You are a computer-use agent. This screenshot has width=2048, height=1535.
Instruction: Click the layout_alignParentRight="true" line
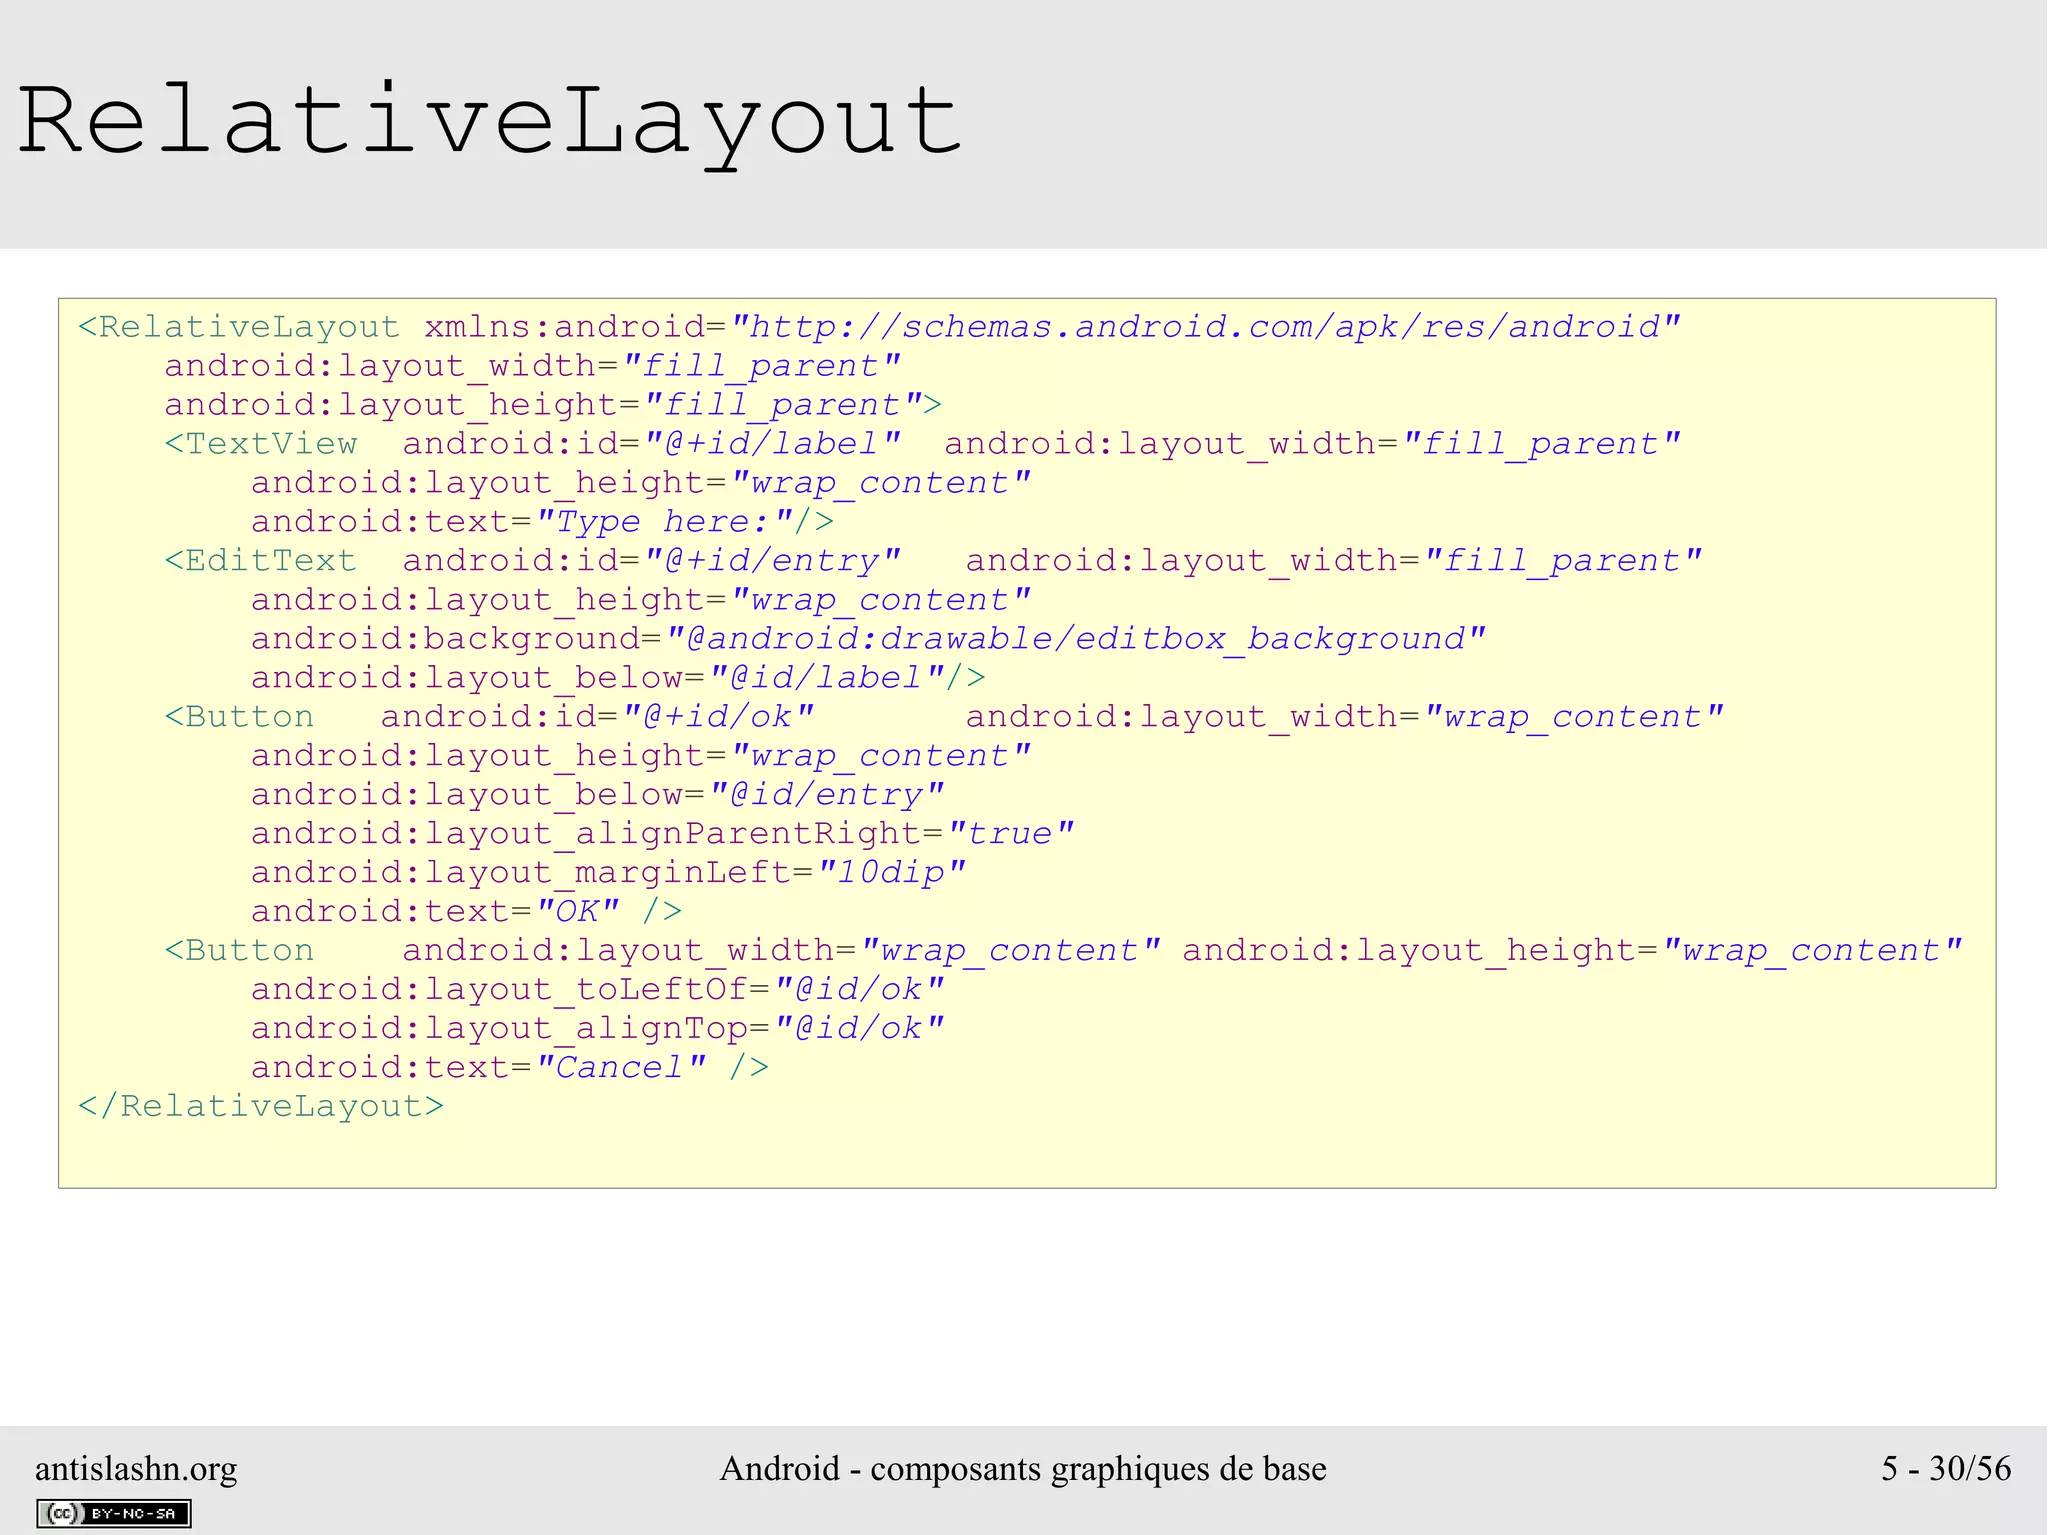[x=662, y=834]
